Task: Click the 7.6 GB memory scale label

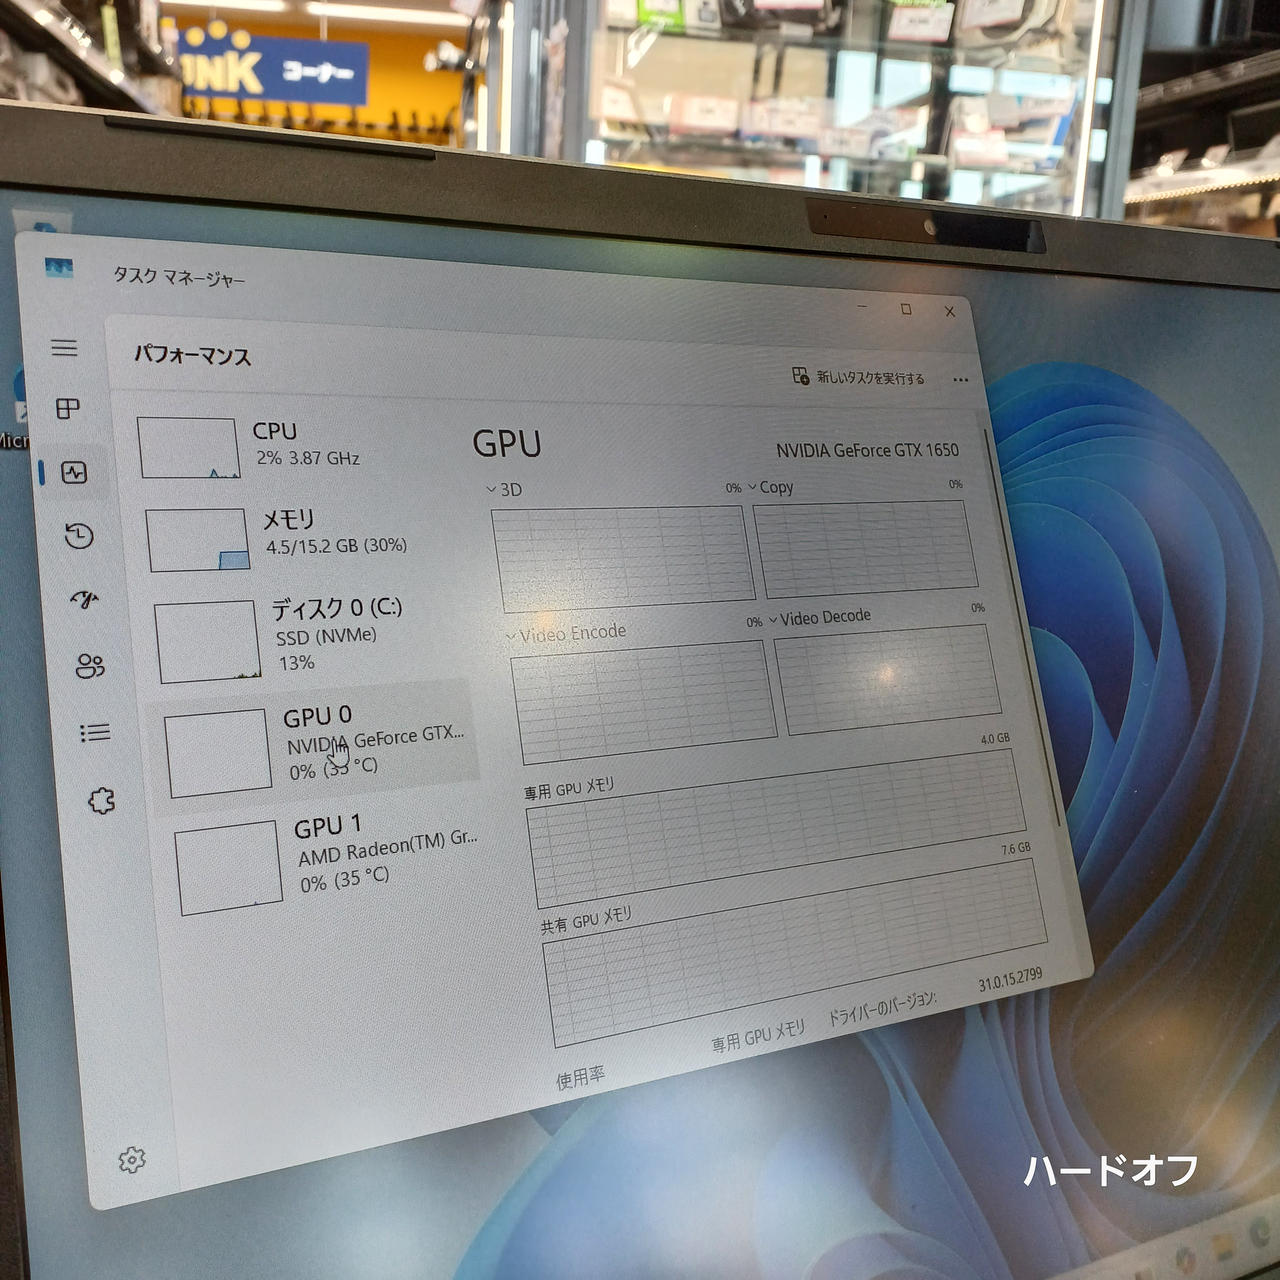Action: [1016, 849]
